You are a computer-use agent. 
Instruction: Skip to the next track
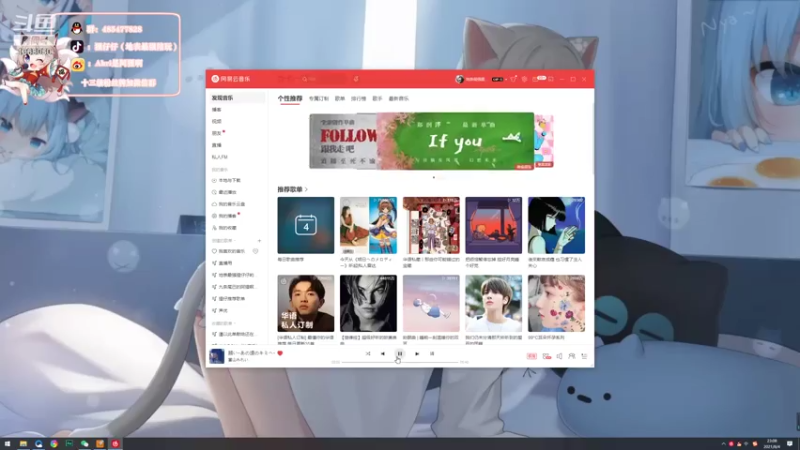pyautogui.click(x=417, y=354)
